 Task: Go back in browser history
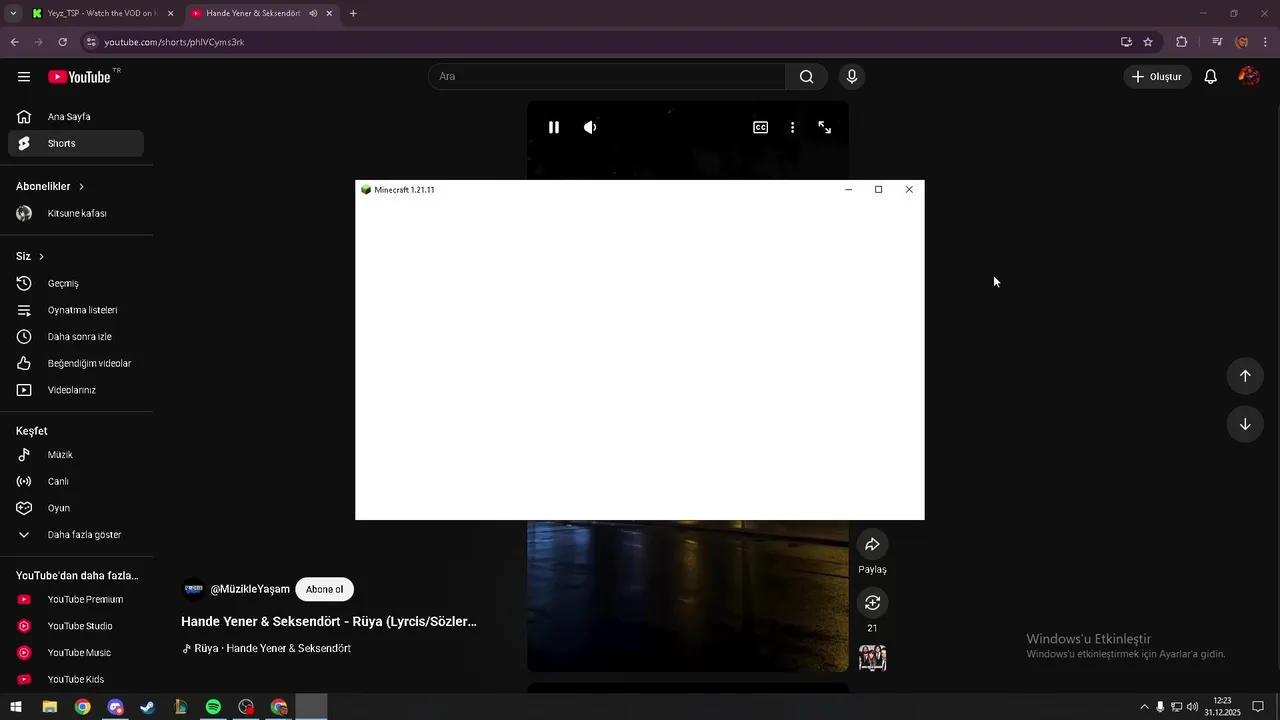pyautogui.click(x=14, y=42)
